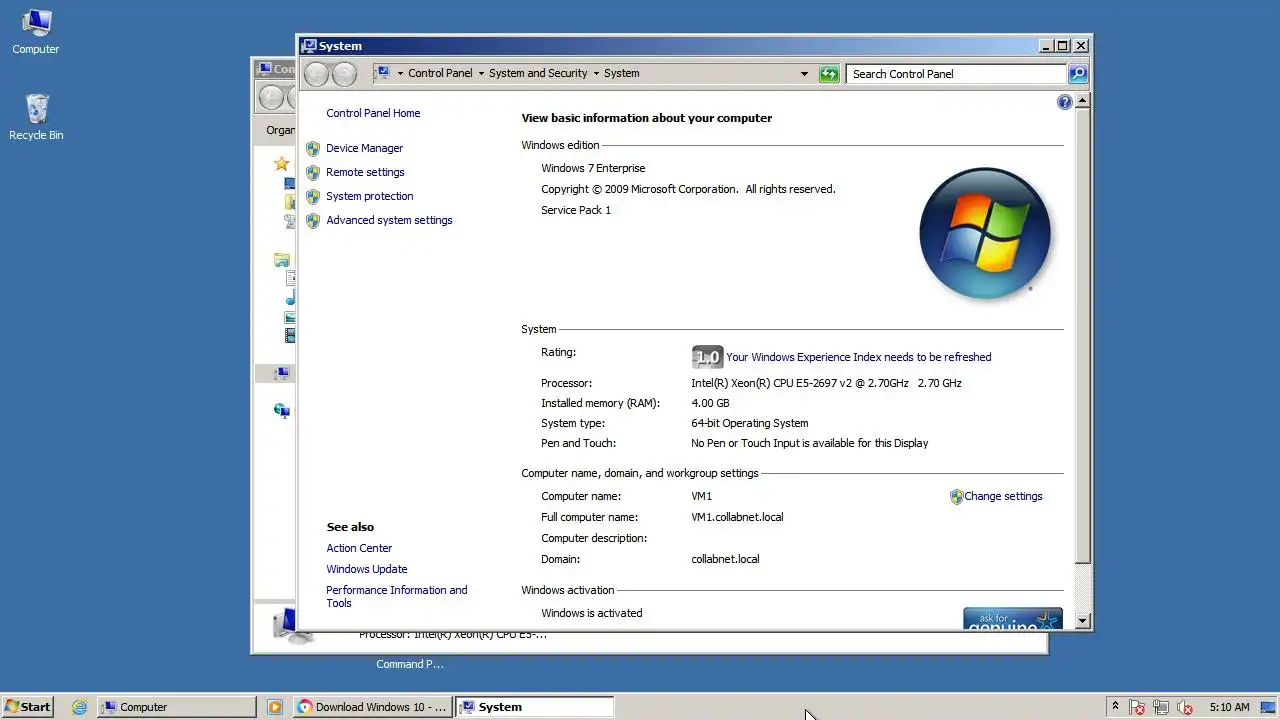Open Windows Update link
Screen dimensions: 1280x720
pyautogui.click(x=366, y=569)
